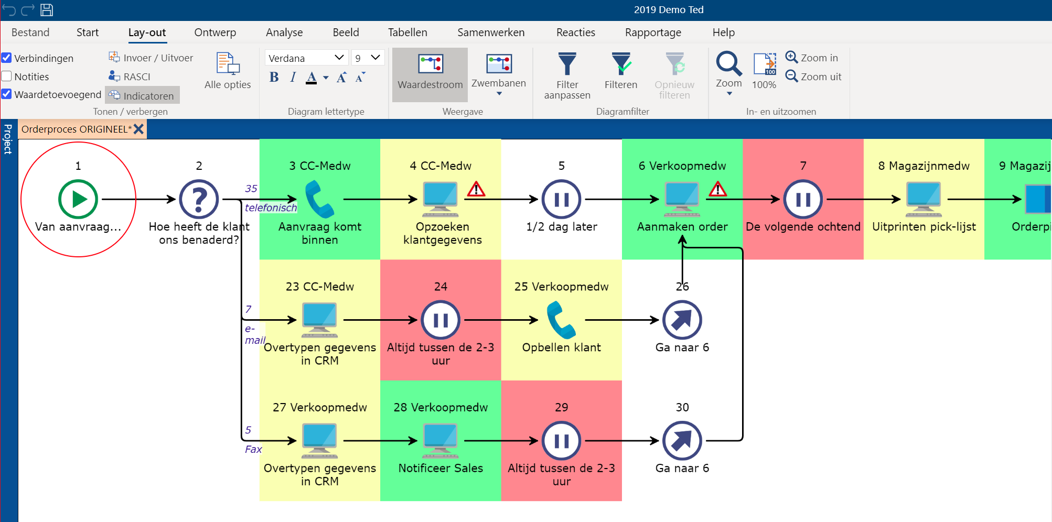Select the Zwembanen view icon
Image resolution: width=1052 pixels, height=522 pixels.
point(498,64)
